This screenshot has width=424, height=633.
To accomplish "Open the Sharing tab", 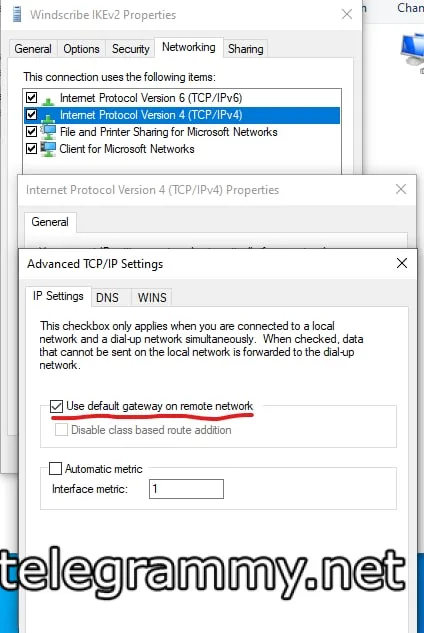I will pyautogui.click(x=246, y=49).
